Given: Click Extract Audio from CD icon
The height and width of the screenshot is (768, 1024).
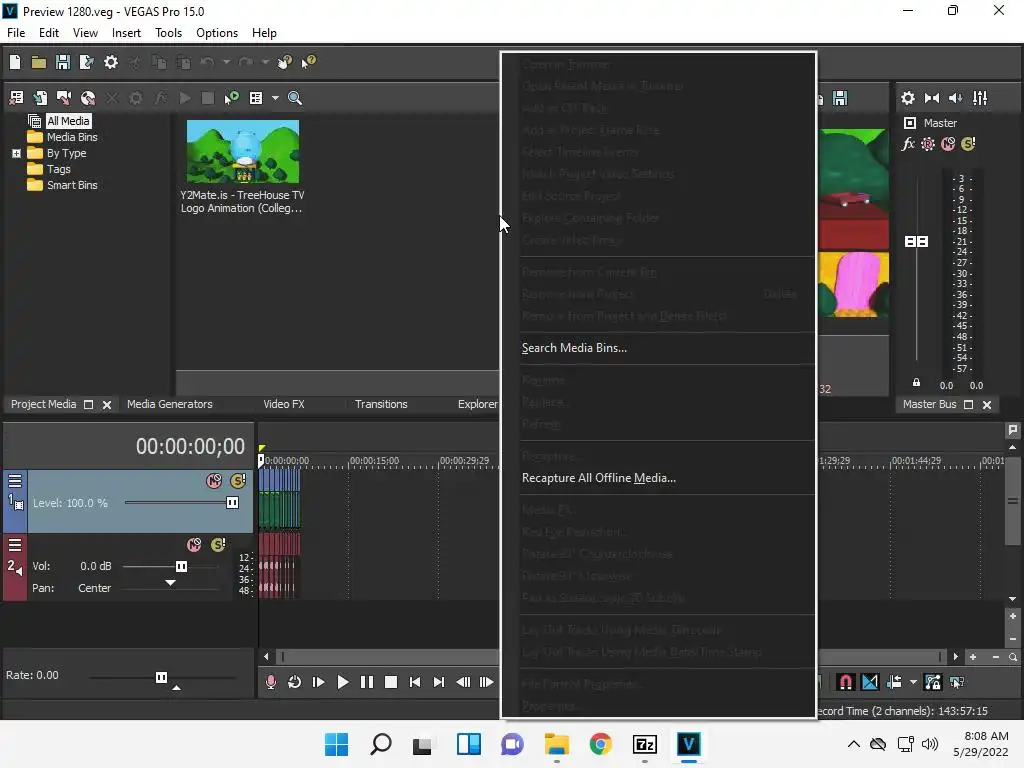Looking at the screenshot, I should pyautogui.click(x=88, y=98).
